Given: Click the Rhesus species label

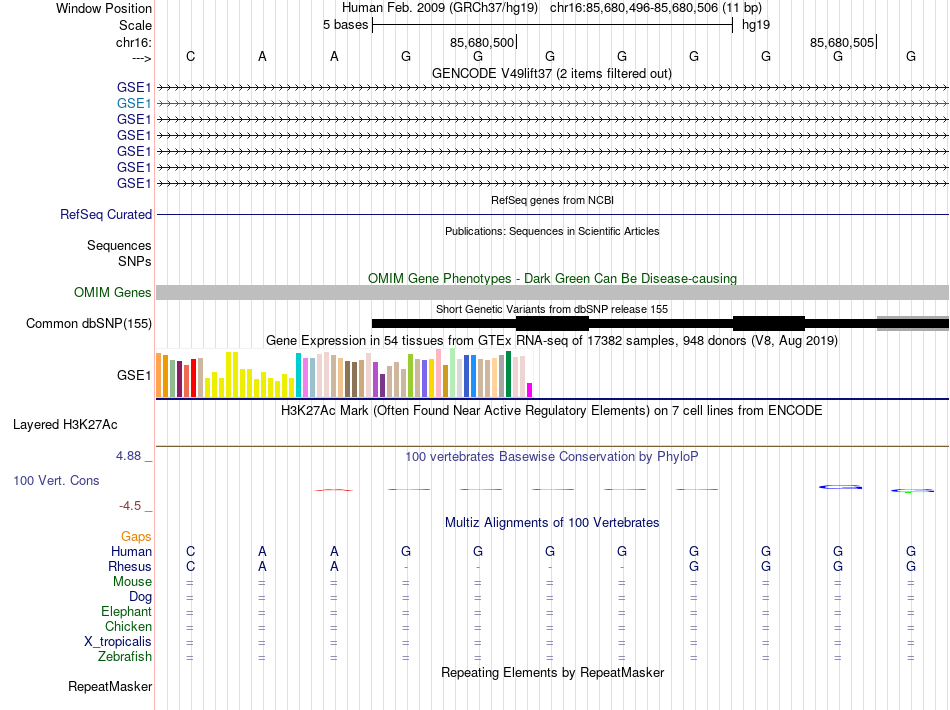Looking at the screenshot, I should click(x=130, y=566).
